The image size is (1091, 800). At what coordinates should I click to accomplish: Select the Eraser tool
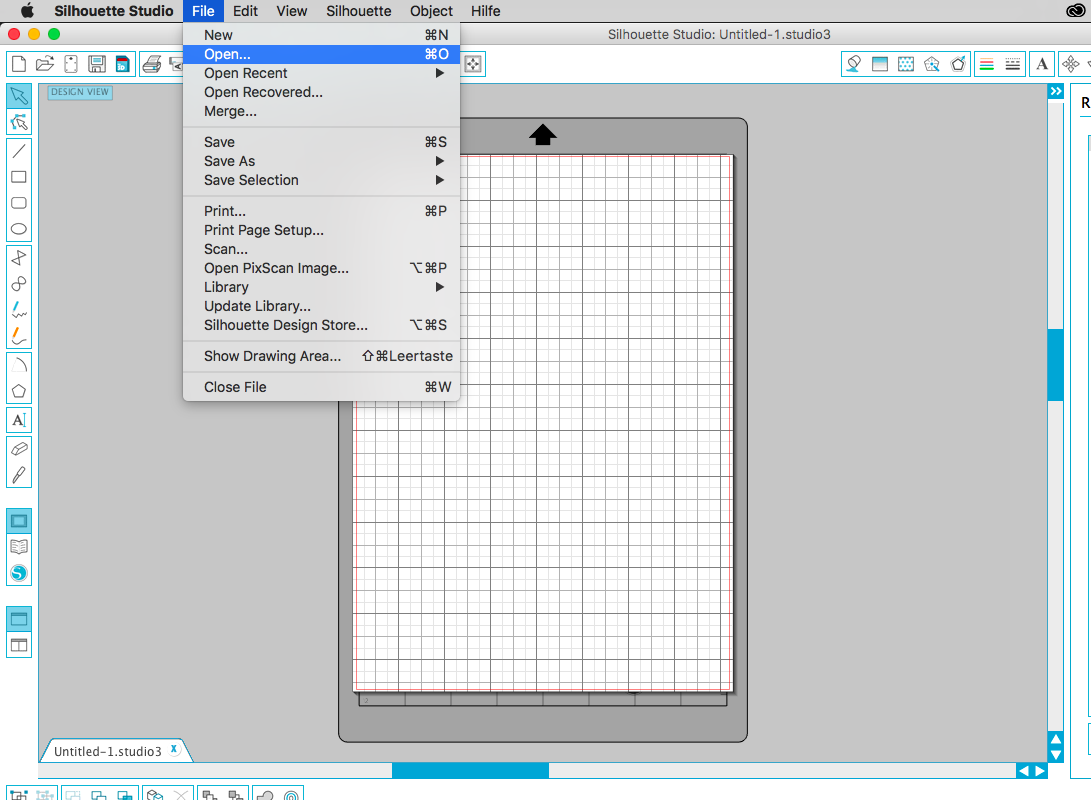click(x=19, y=449)
